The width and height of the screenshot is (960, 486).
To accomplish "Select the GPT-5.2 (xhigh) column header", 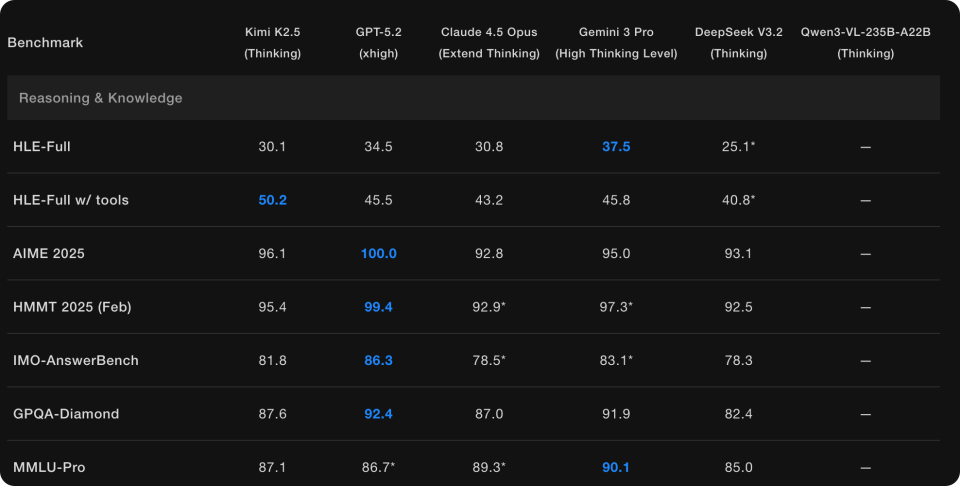I will click(x=378, y=43).
